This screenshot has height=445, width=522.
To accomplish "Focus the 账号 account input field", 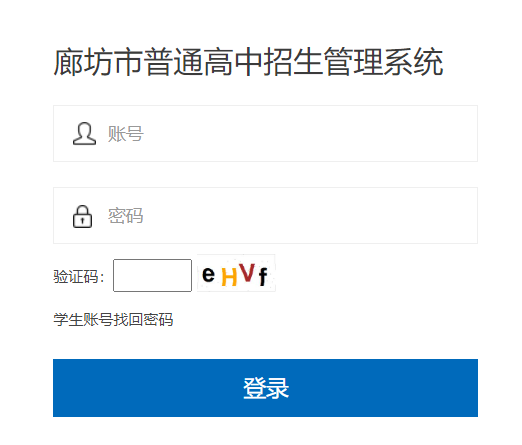I will tap(265, 134).
